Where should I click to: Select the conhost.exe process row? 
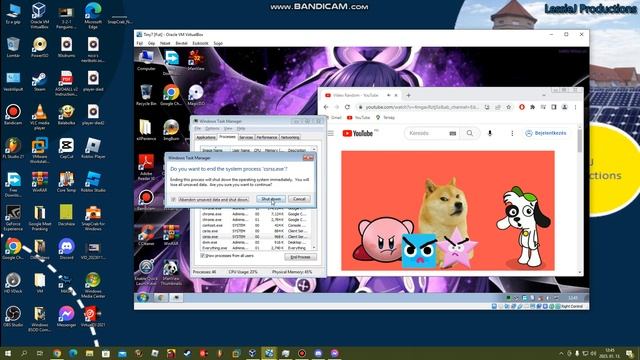click(x=256, y=225)
